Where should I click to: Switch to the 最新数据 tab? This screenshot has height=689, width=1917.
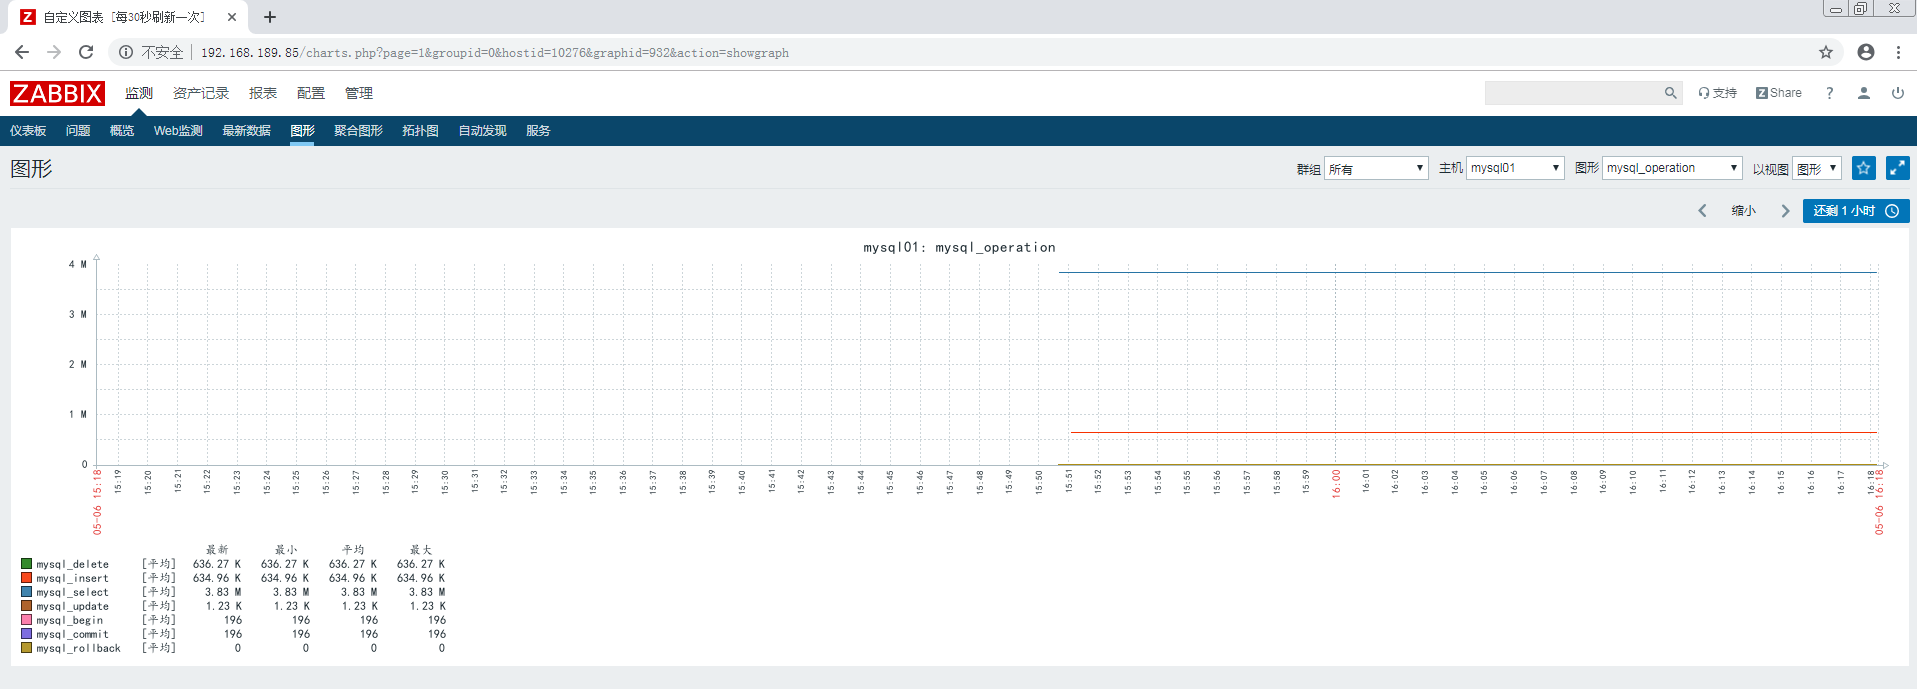(246, 131)
